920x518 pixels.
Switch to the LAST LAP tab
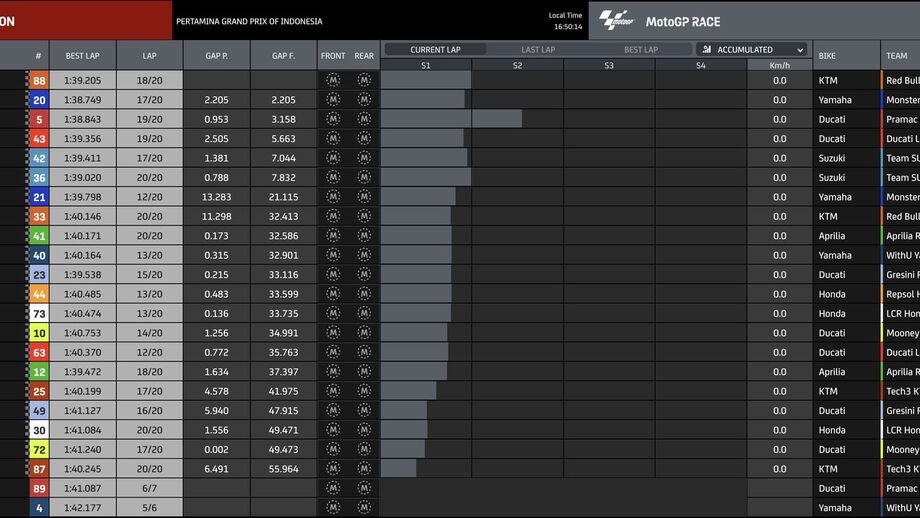point(538,49)
